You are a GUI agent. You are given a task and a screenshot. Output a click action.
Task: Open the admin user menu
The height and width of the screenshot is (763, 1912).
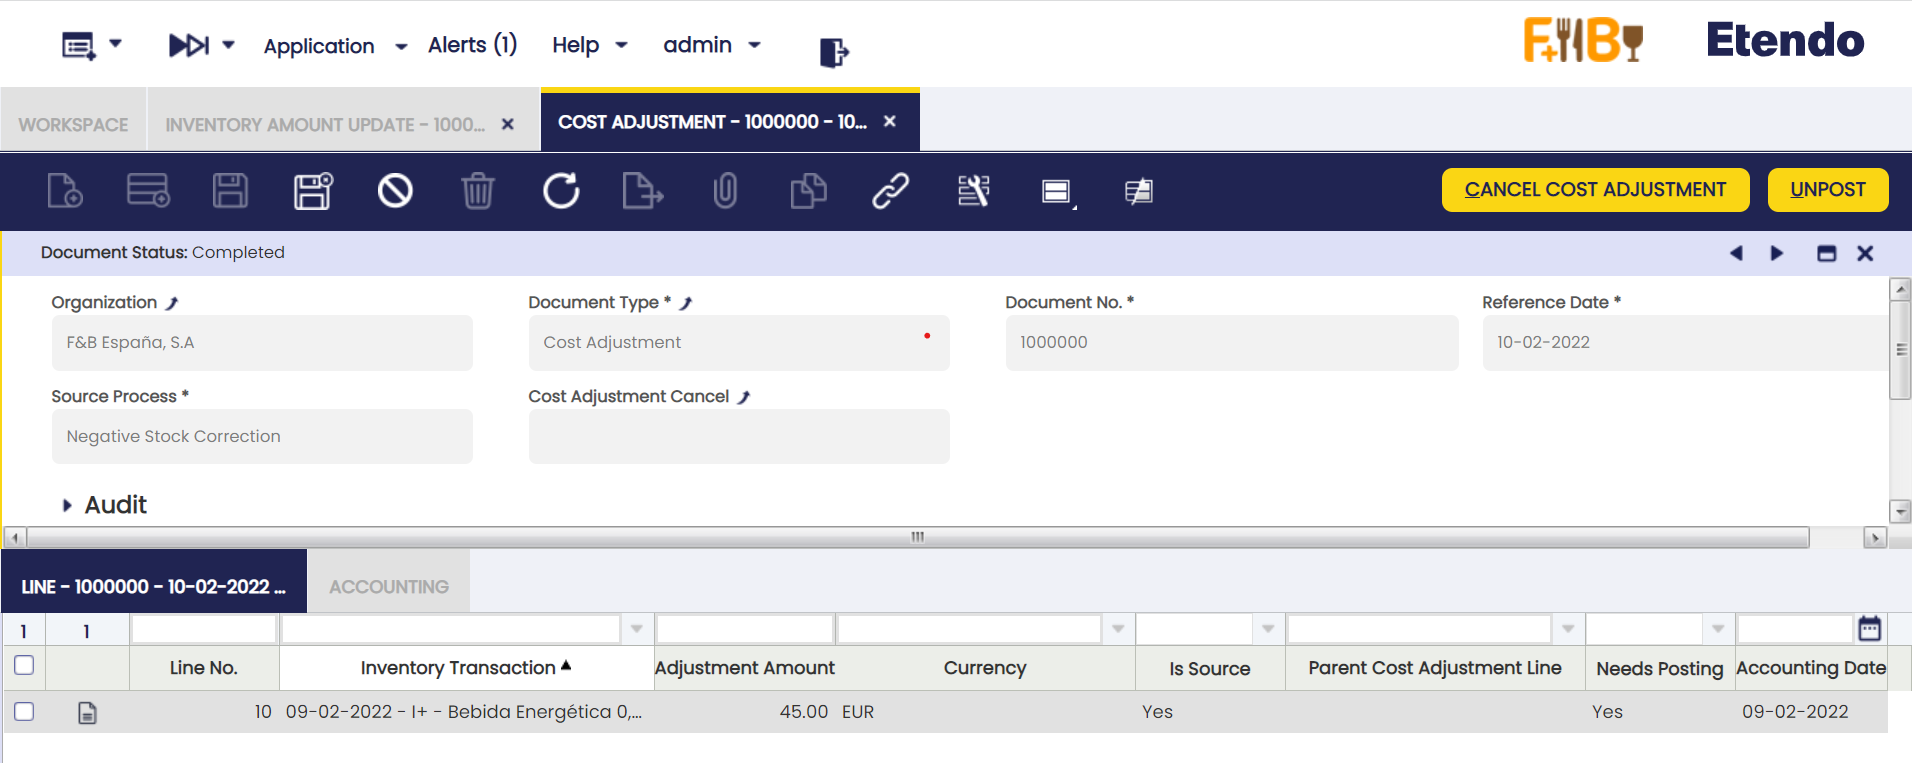click(x=712, y=45)
